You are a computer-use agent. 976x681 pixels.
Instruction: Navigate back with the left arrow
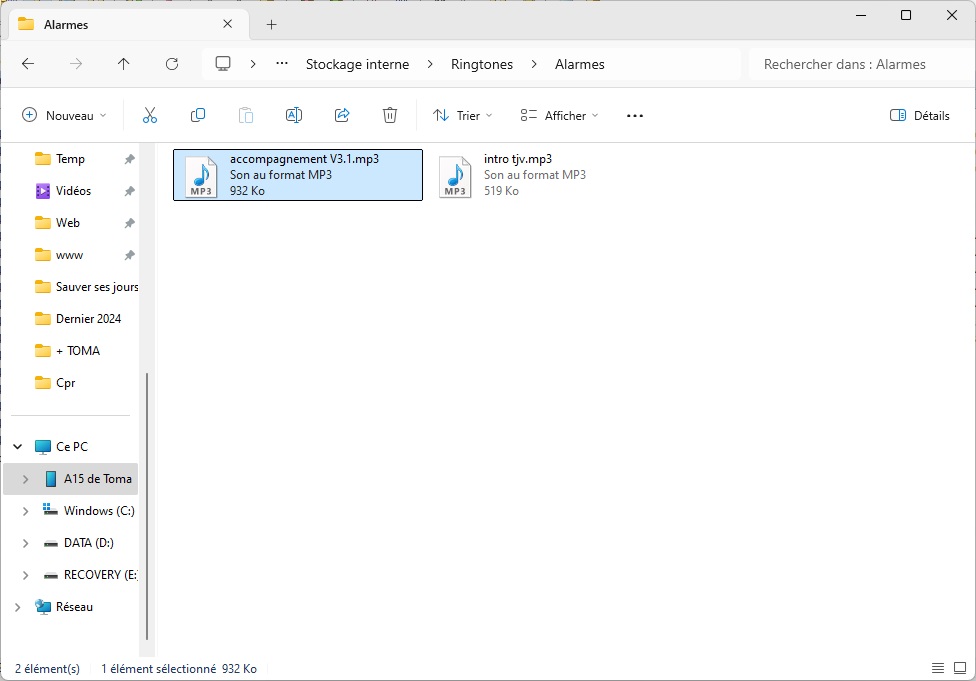[x=28, y=64]
